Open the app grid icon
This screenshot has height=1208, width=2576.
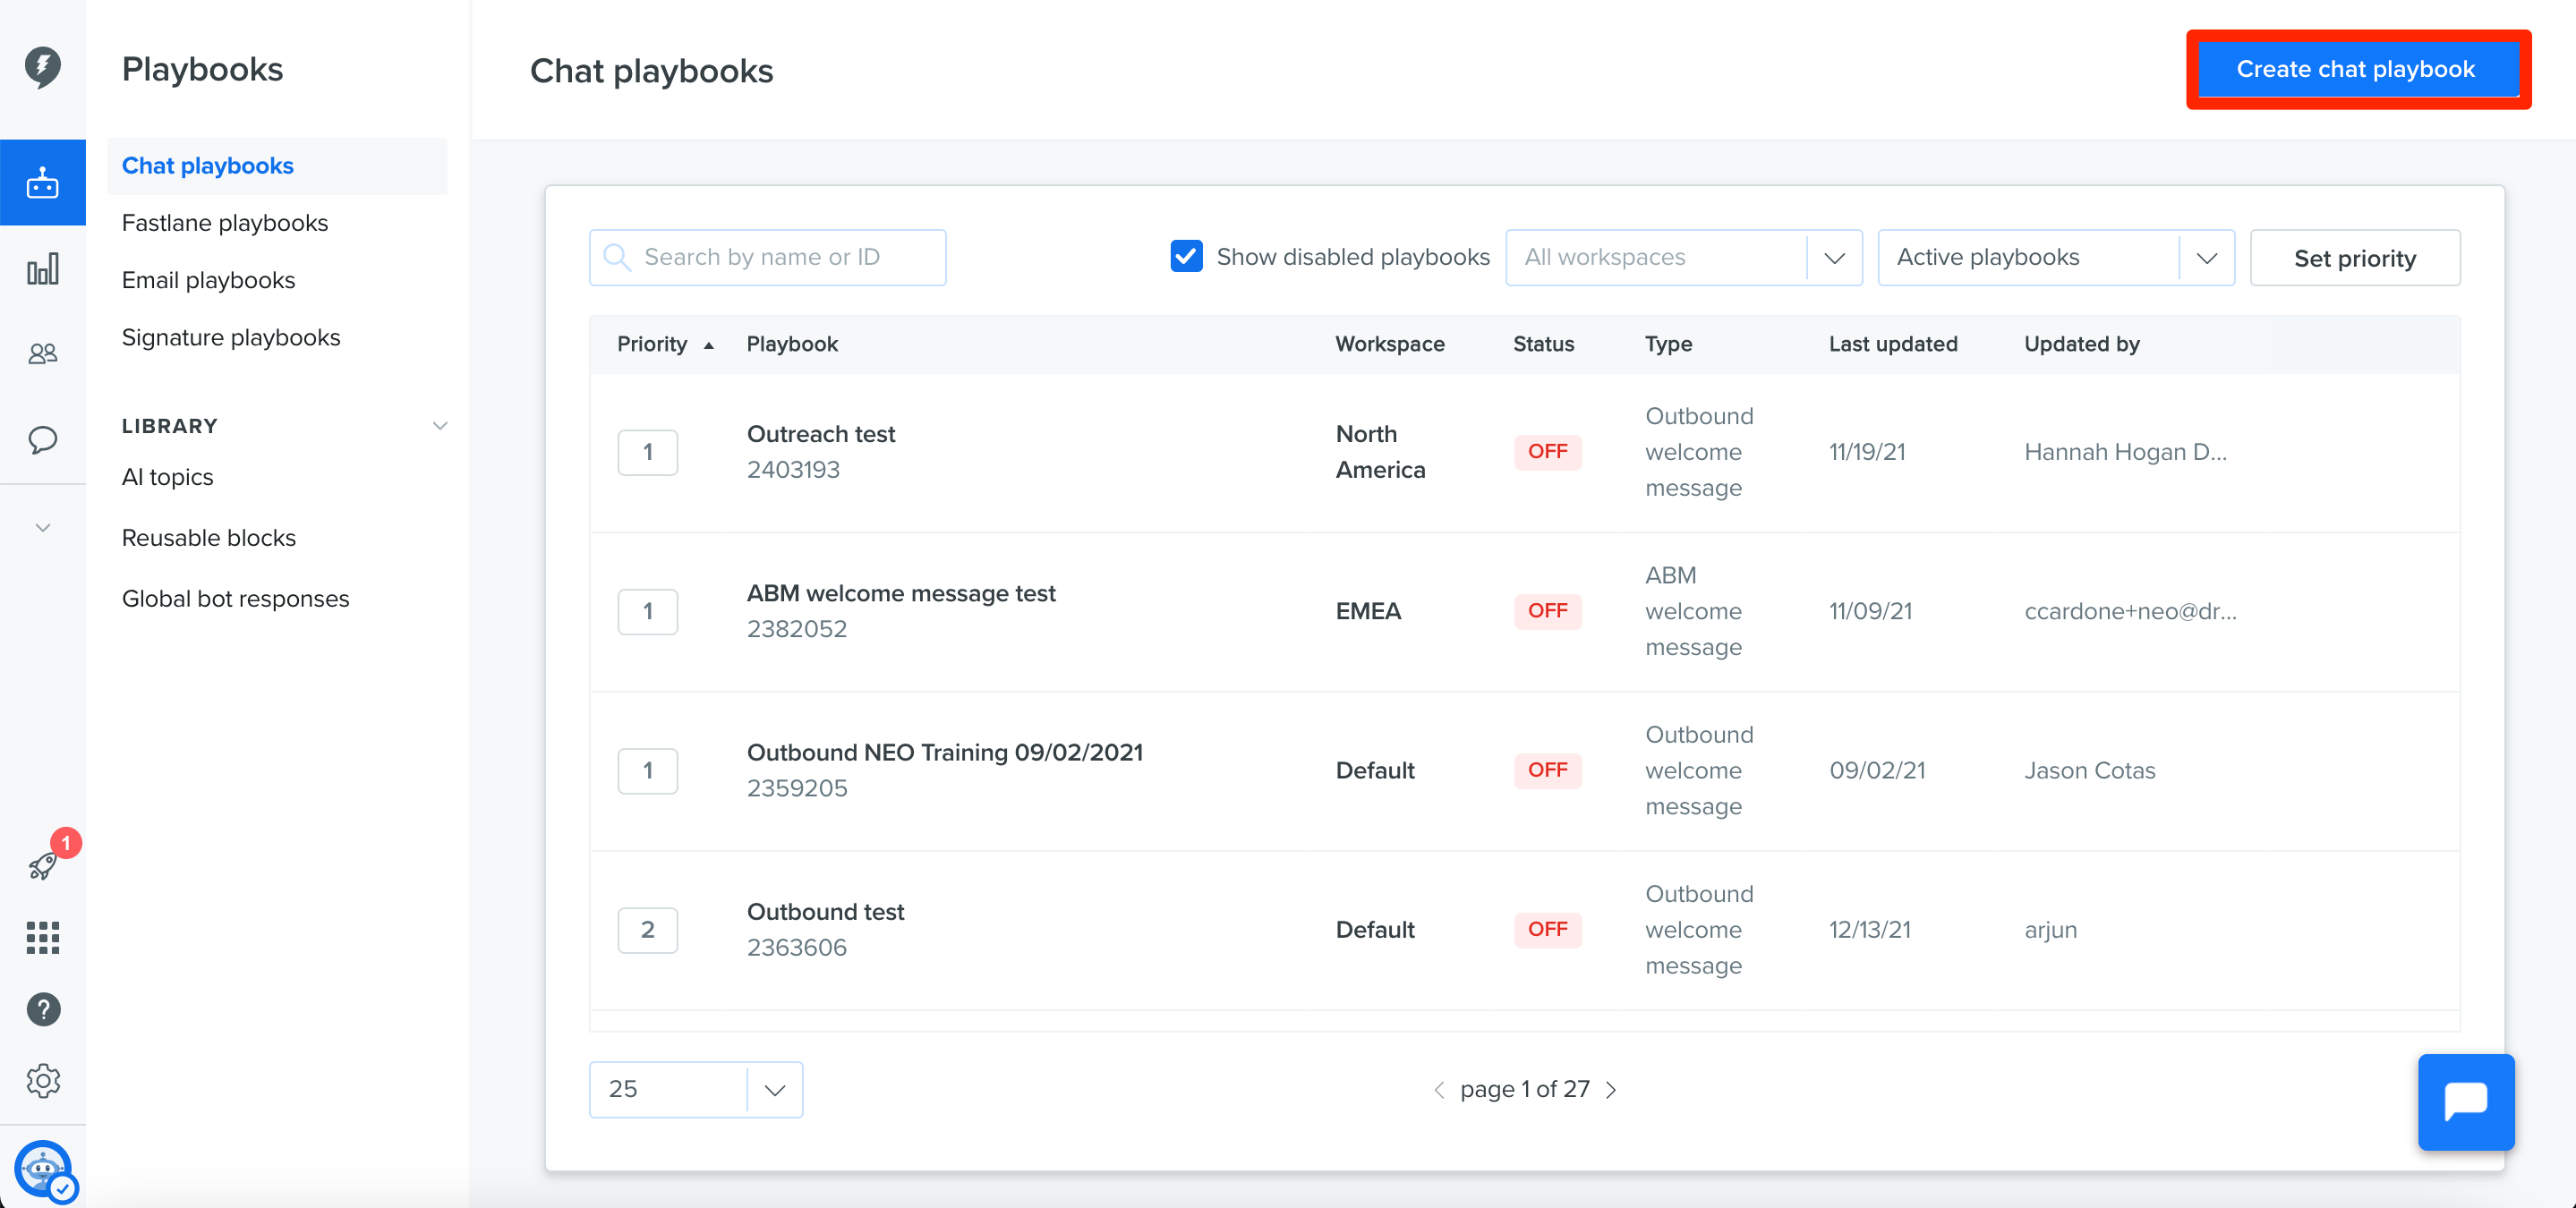[42, 938]
